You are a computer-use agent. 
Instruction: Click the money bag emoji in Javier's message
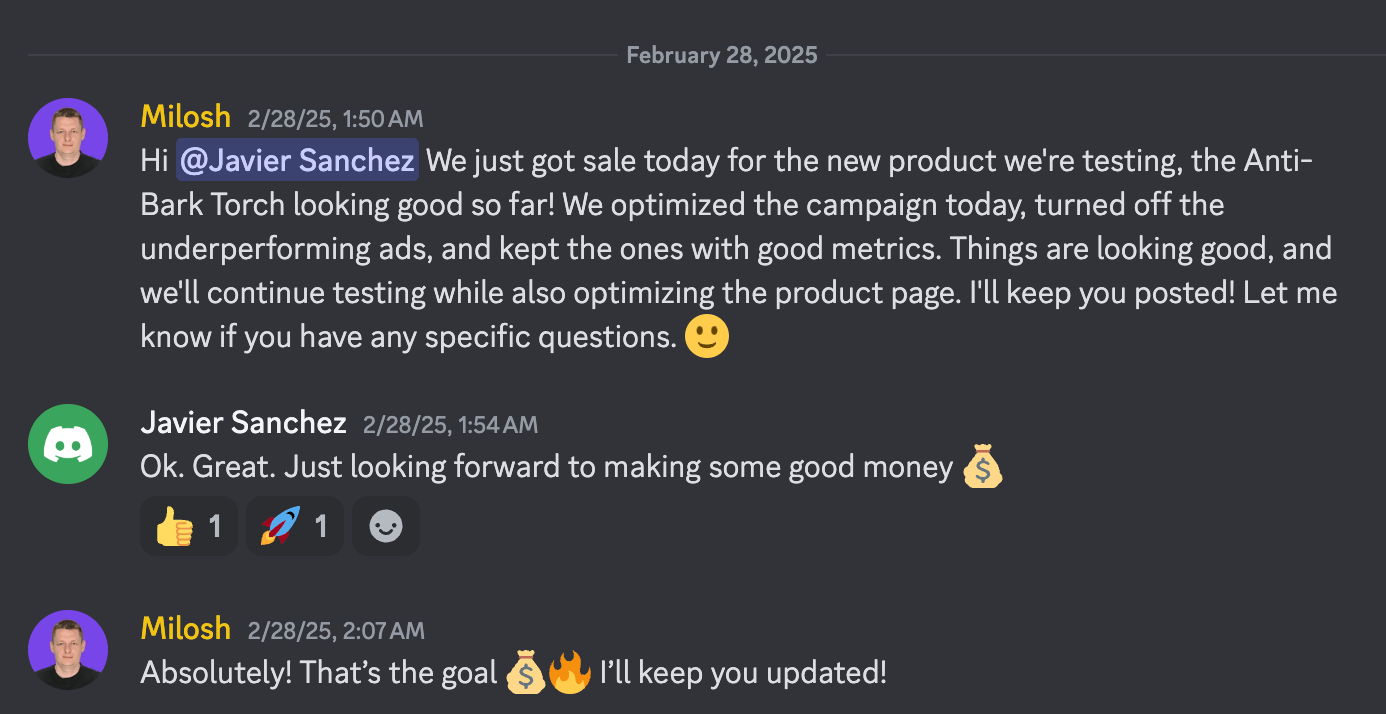pyautogui.click(x=982, y=467)
